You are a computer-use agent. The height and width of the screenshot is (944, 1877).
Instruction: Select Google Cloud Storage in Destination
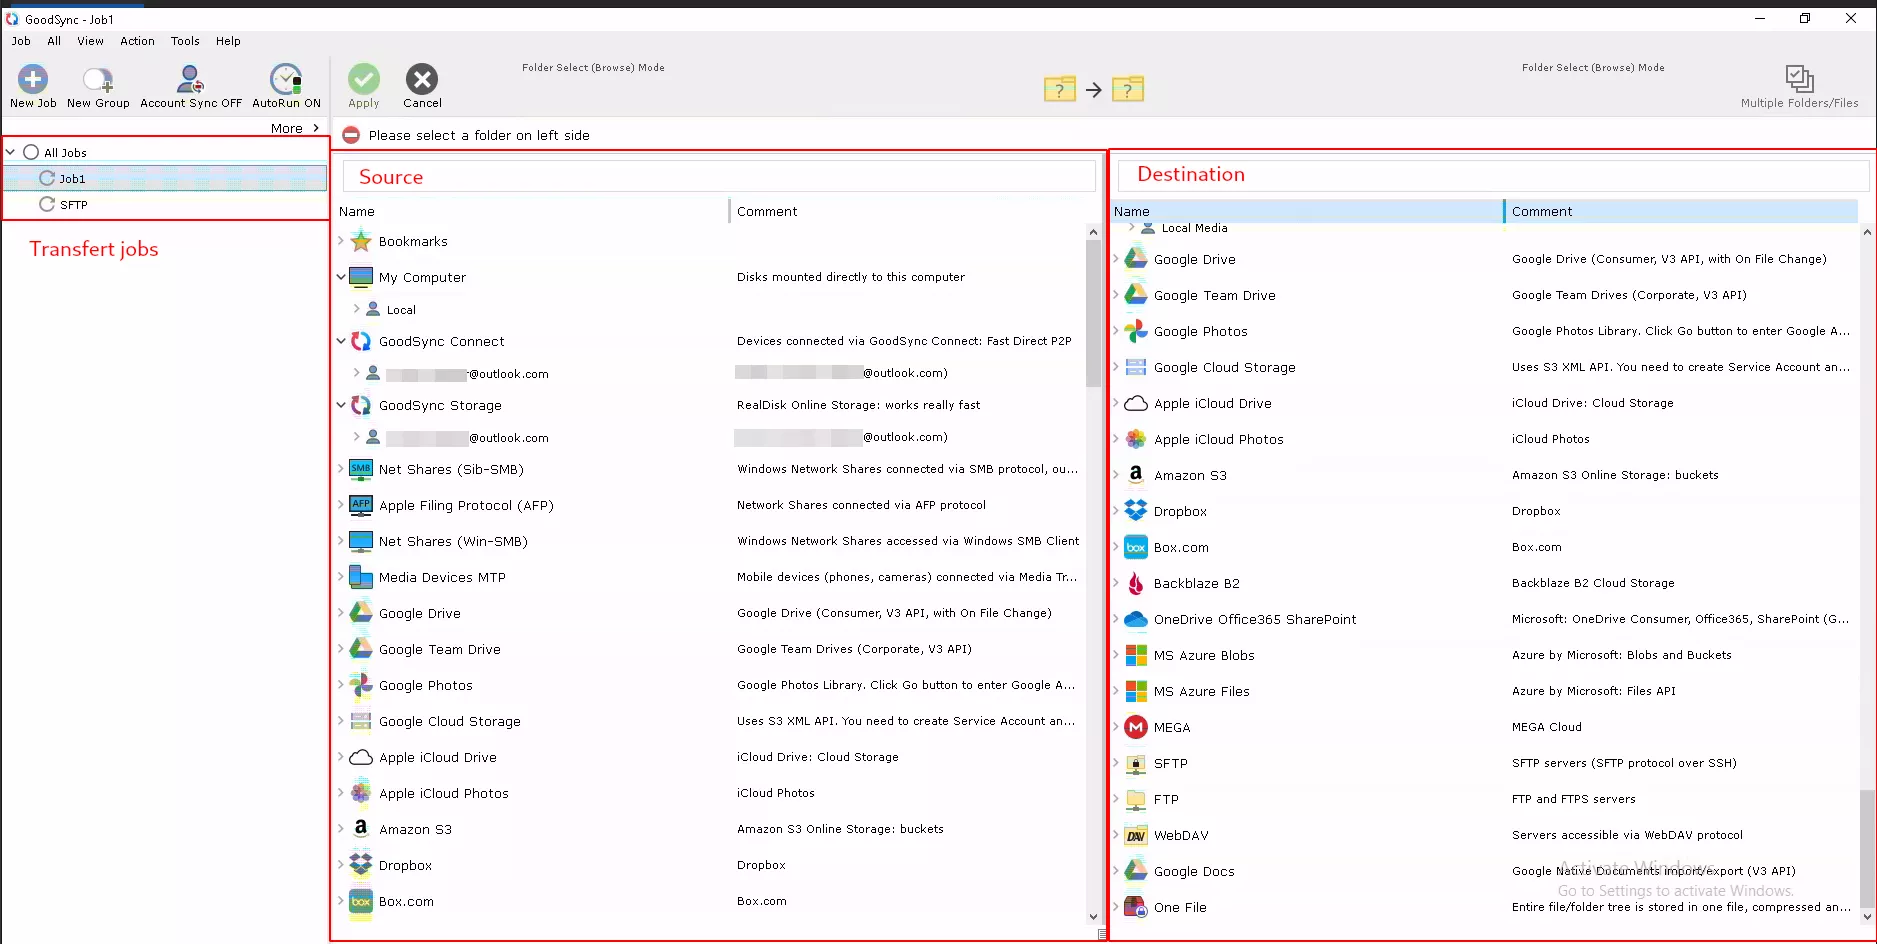coord(1224,367)
